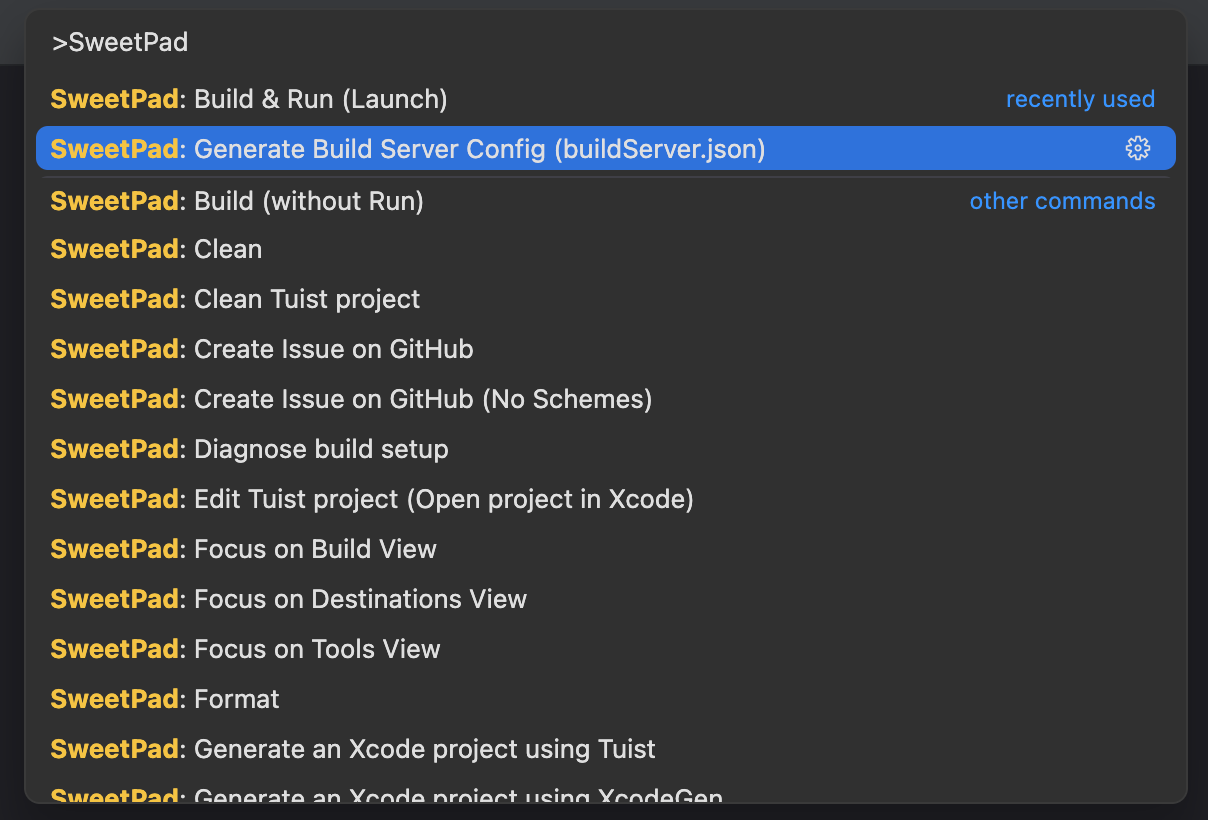This screenshot has width=1208, height=820.
Task: Click the command palette search field
Action: pos(600,43)
